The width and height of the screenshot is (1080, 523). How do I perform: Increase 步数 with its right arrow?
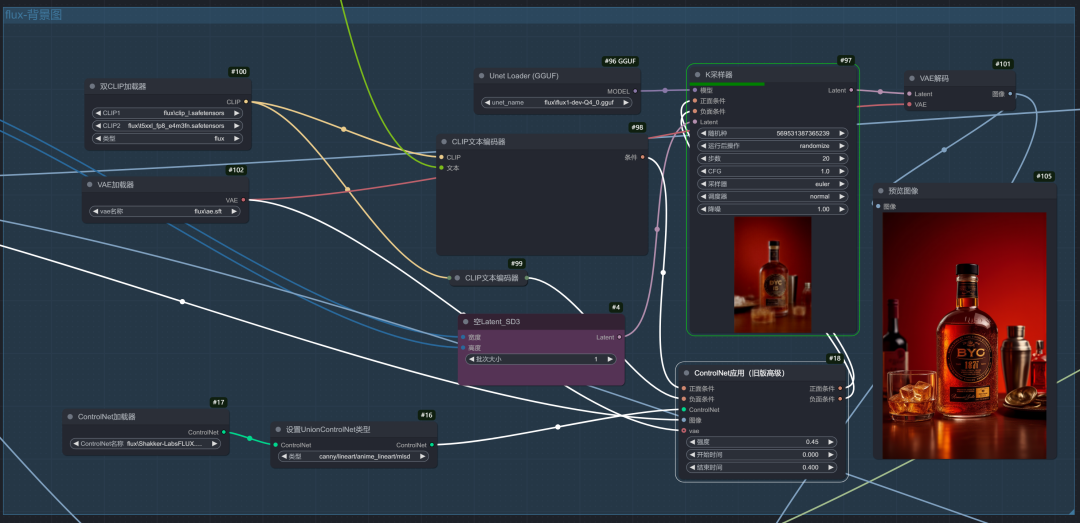pos(842,158)
